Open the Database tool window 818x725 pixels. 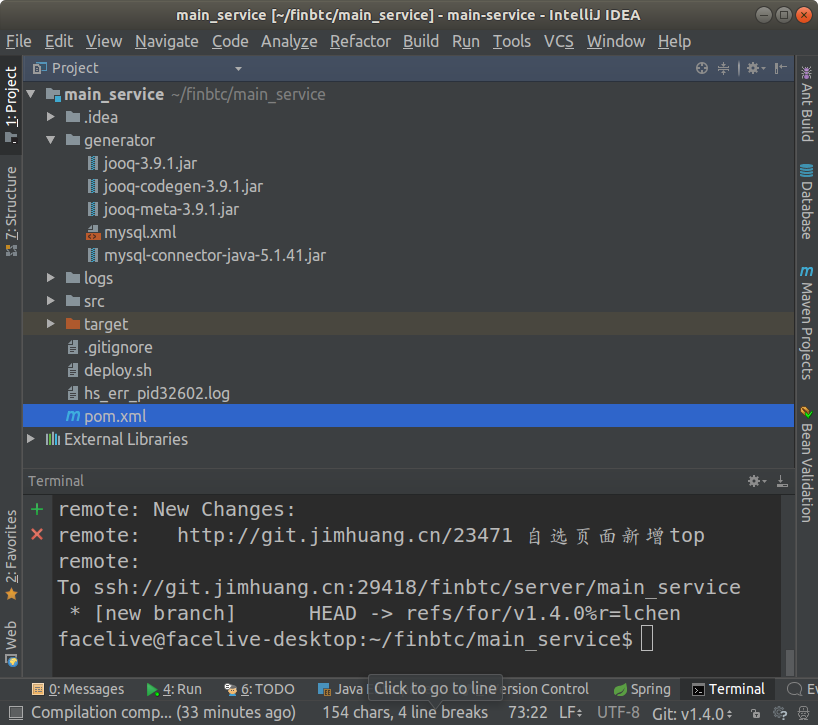pyautogui.click(x=807, y=201)
